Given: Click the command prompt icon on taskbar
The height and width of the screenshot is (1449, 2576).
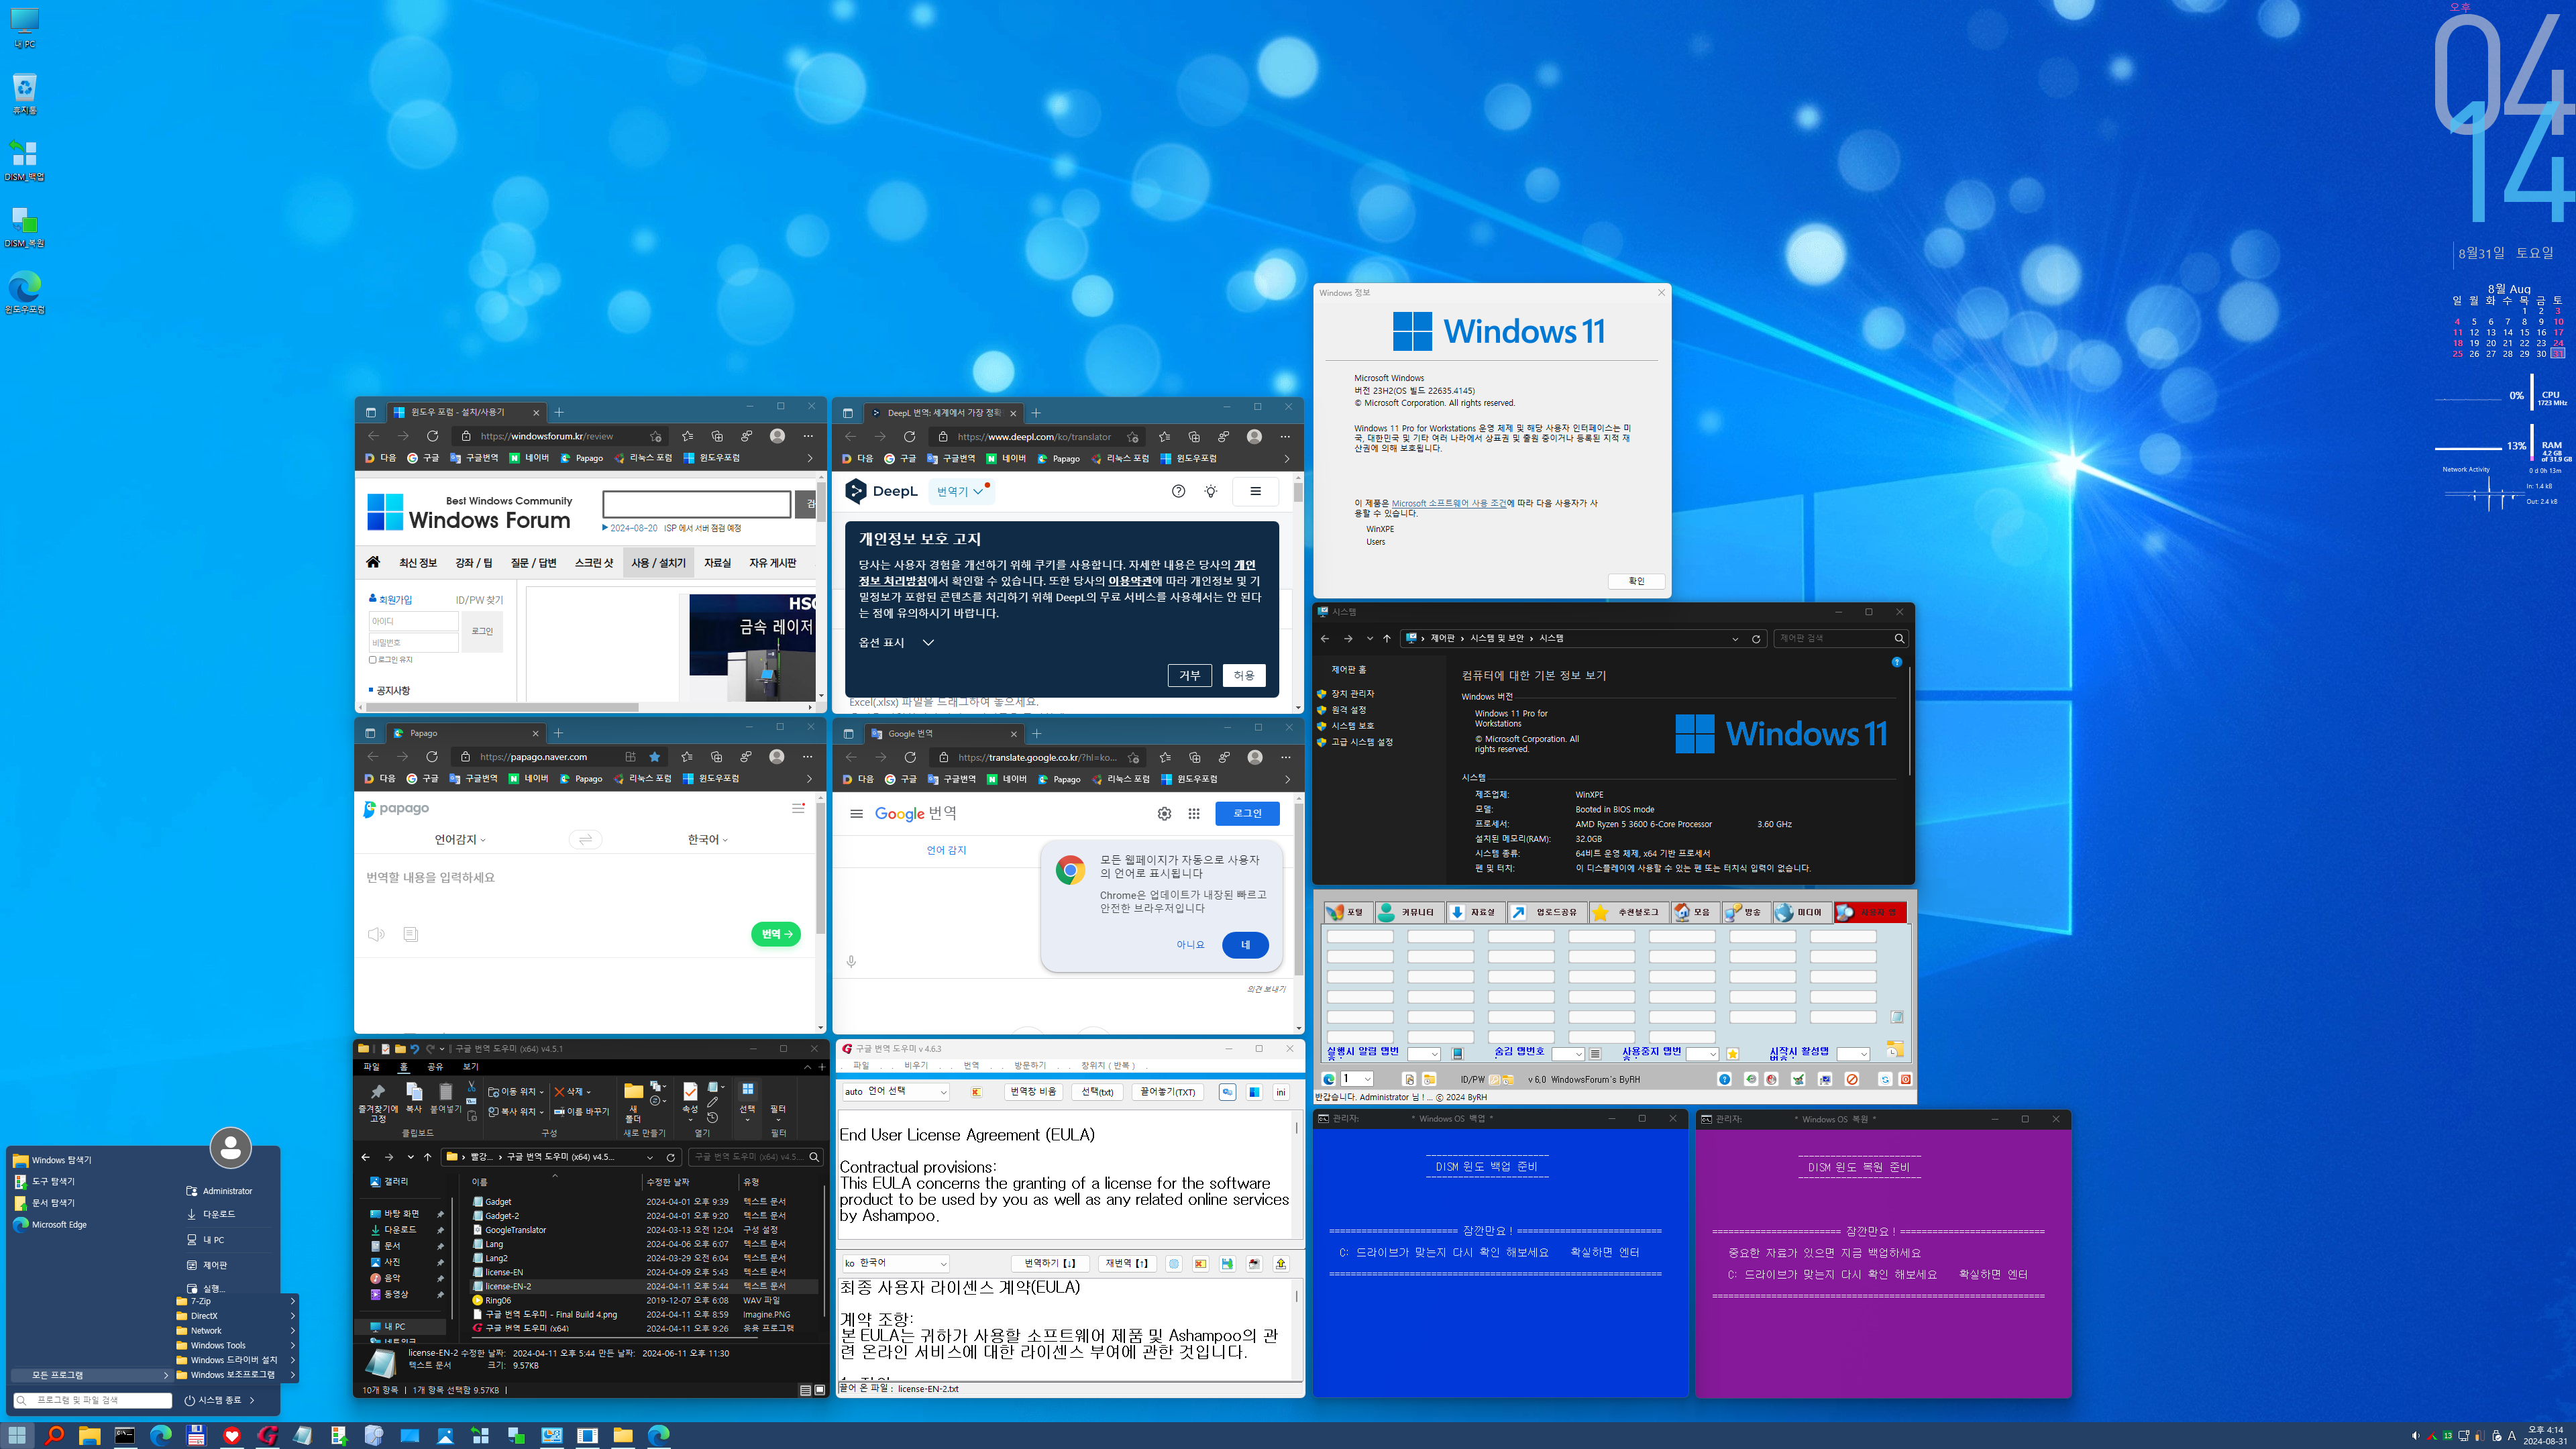Looking at the screenshot, I should pyautogui.click(x=125, y=1435).
